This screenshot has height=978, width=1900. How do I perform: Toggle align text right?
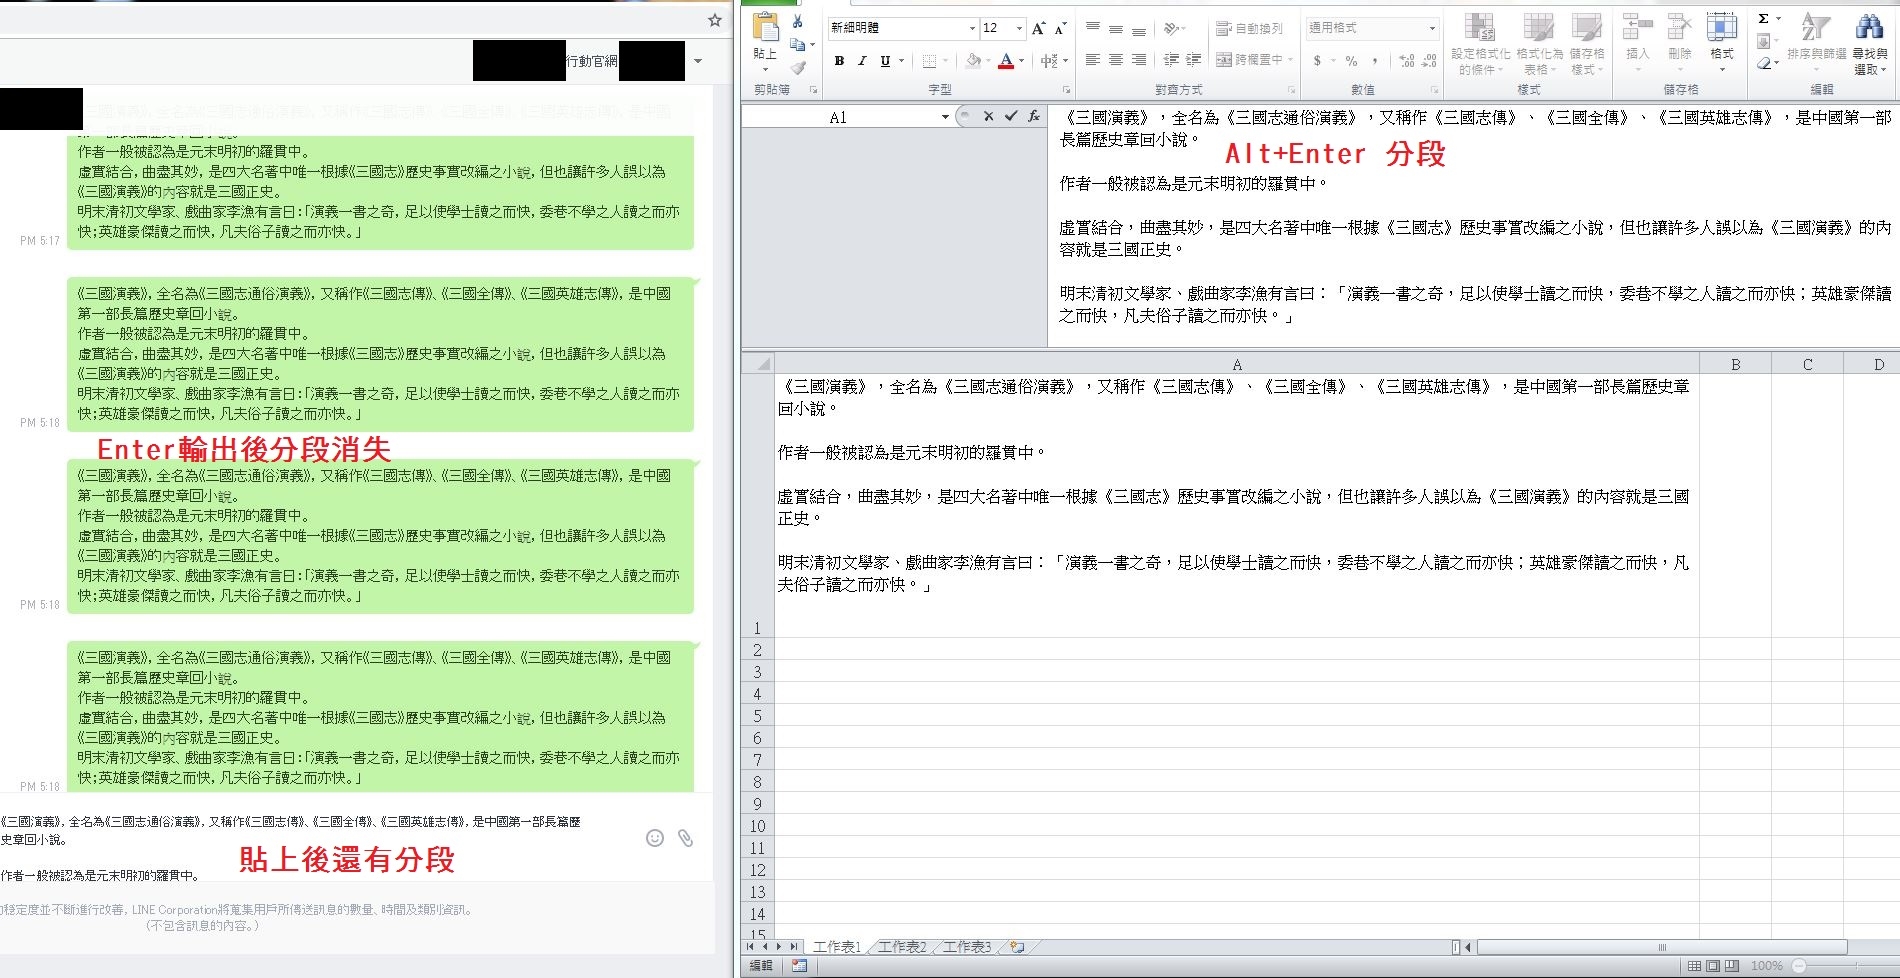[1139, 61]
